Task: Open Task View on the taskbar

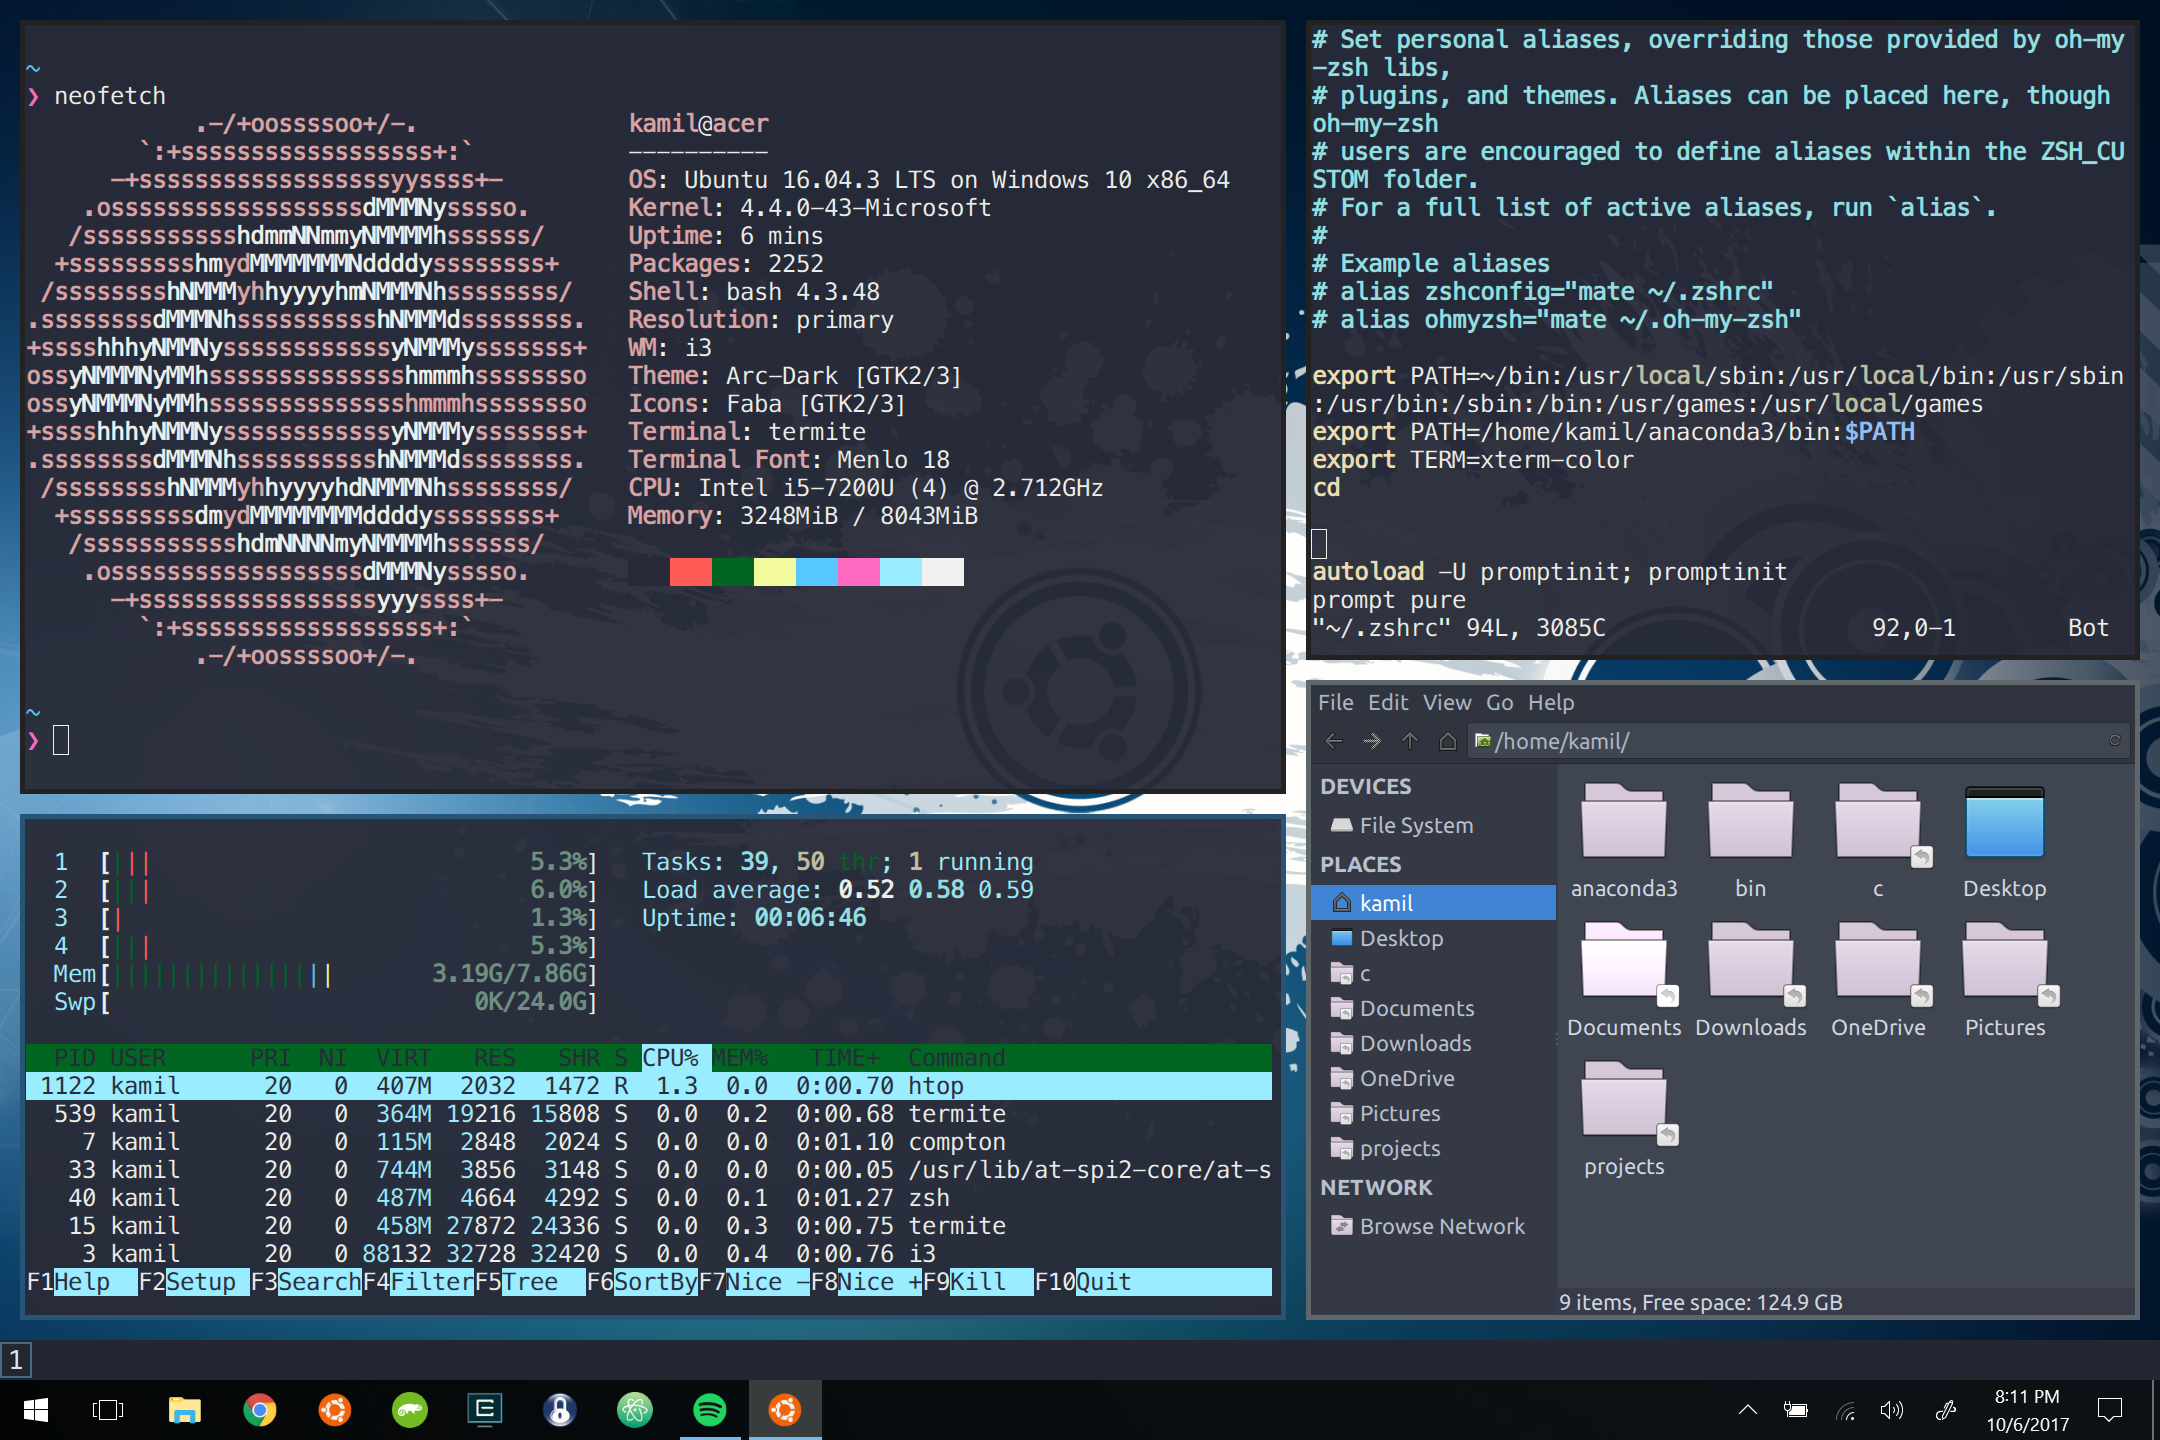Action: [x=108, y=1410]
